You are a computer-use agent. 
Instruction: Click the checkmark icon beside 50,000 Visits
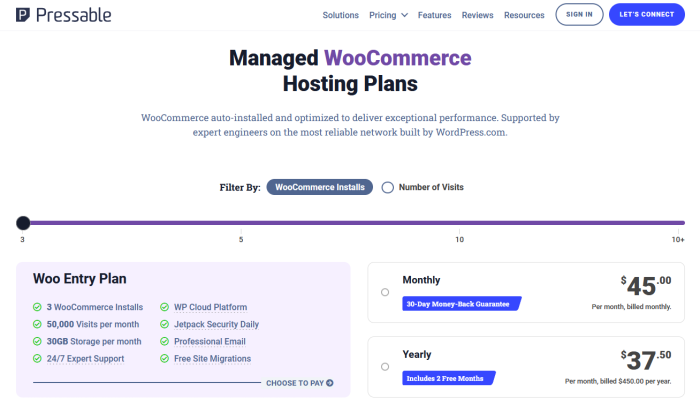[37, 324]
